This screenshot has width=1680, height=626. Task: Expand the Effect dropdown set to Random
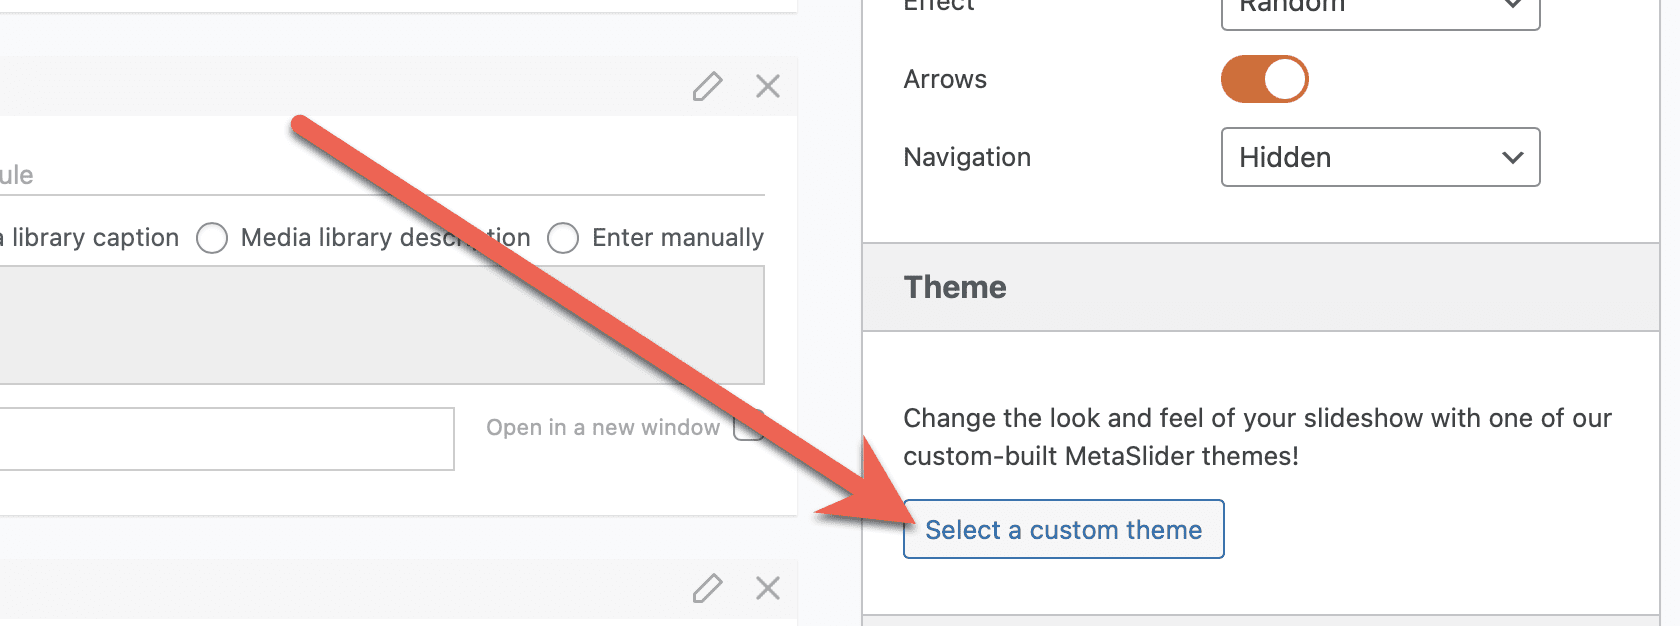click(1380, 10)
